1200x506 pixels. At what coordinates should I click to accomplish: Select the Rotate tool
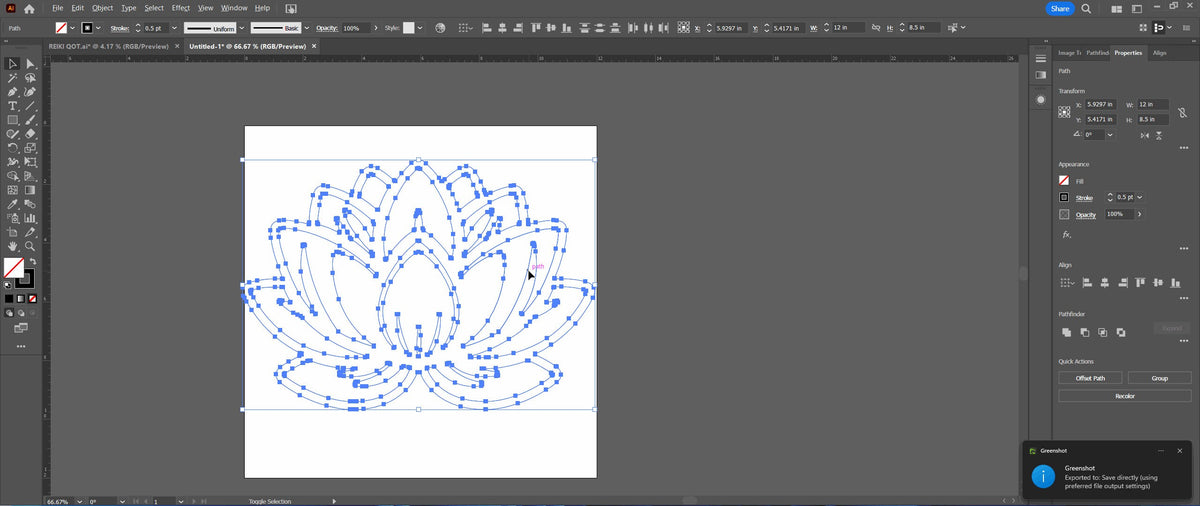click(x=13, y=148)
